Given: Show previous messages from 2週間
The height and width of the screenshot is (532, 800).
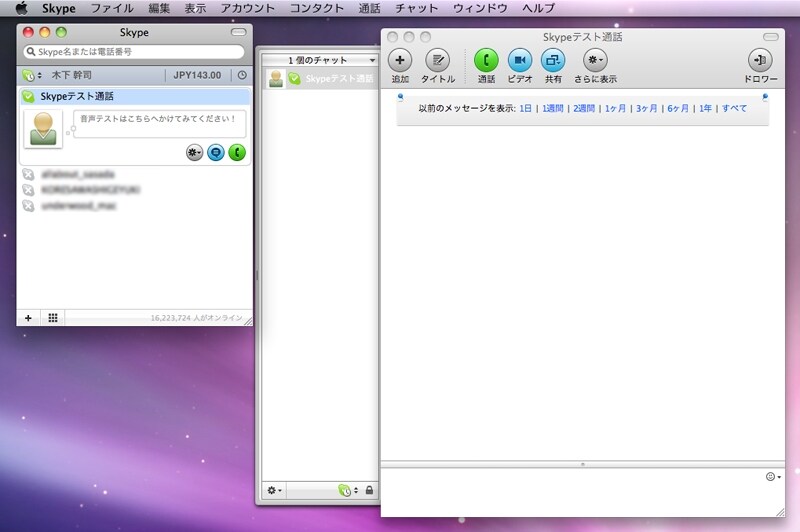Looking at the screenshot, I should (584, 108).
